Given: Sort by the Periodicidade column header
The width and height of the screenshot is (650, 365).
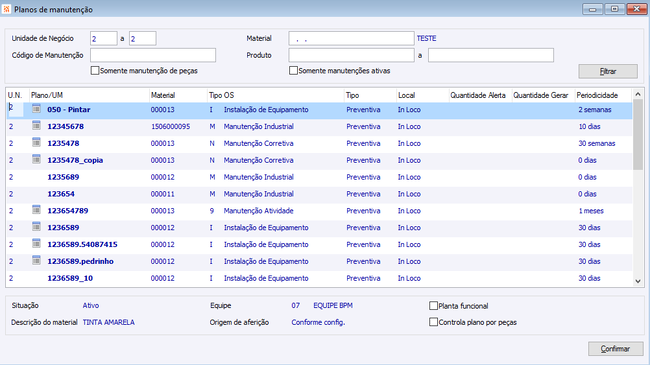Looking at the screenshot, I should tap(603, 95).
